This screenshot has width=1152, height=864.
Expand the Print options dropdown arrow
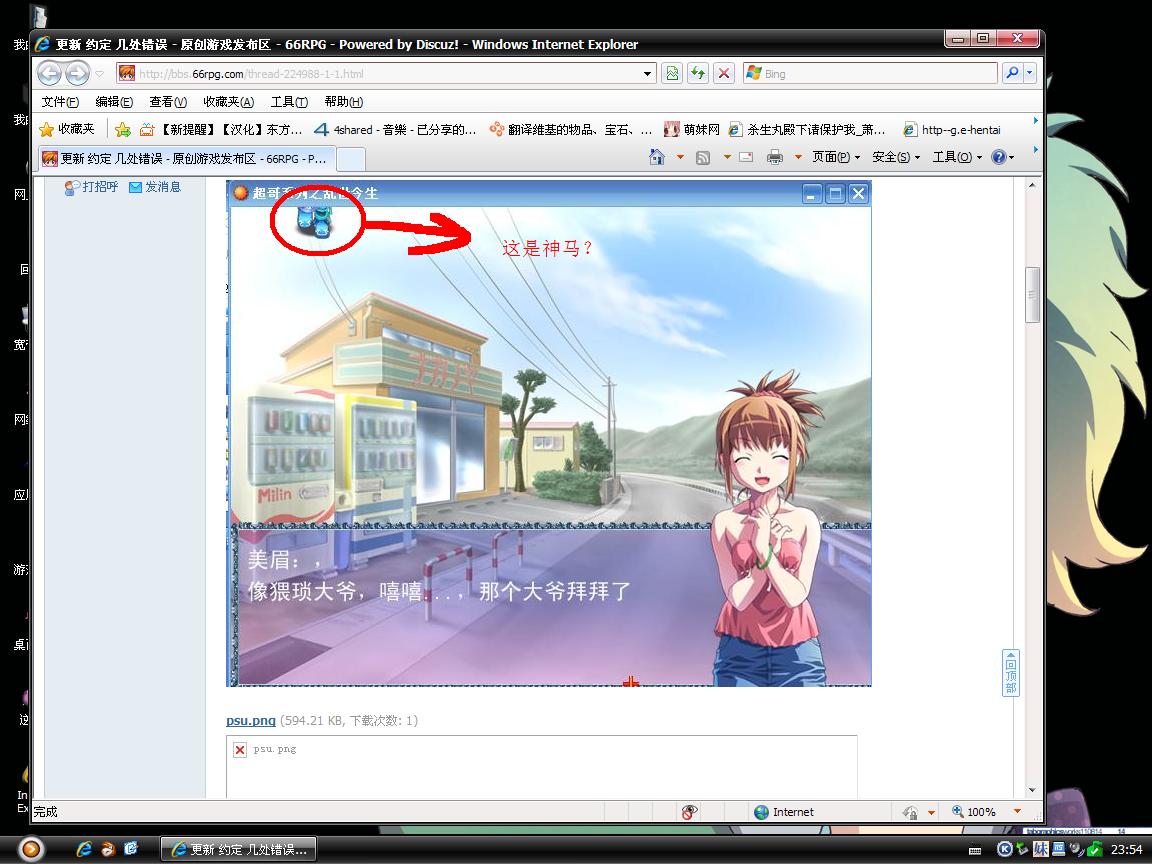tap(798, 157)
